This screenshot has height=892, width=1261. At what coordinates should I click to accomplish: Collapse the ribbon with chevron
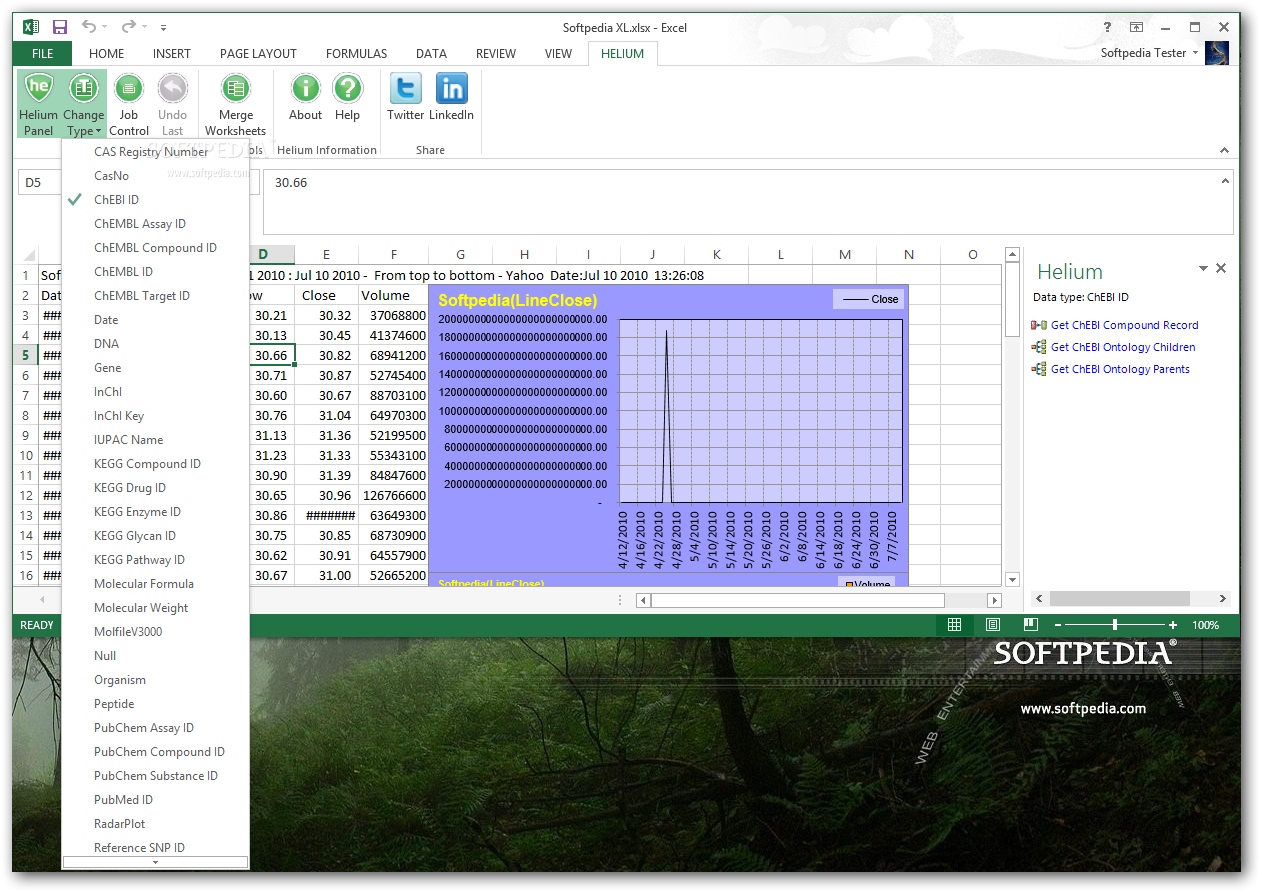1225,151
